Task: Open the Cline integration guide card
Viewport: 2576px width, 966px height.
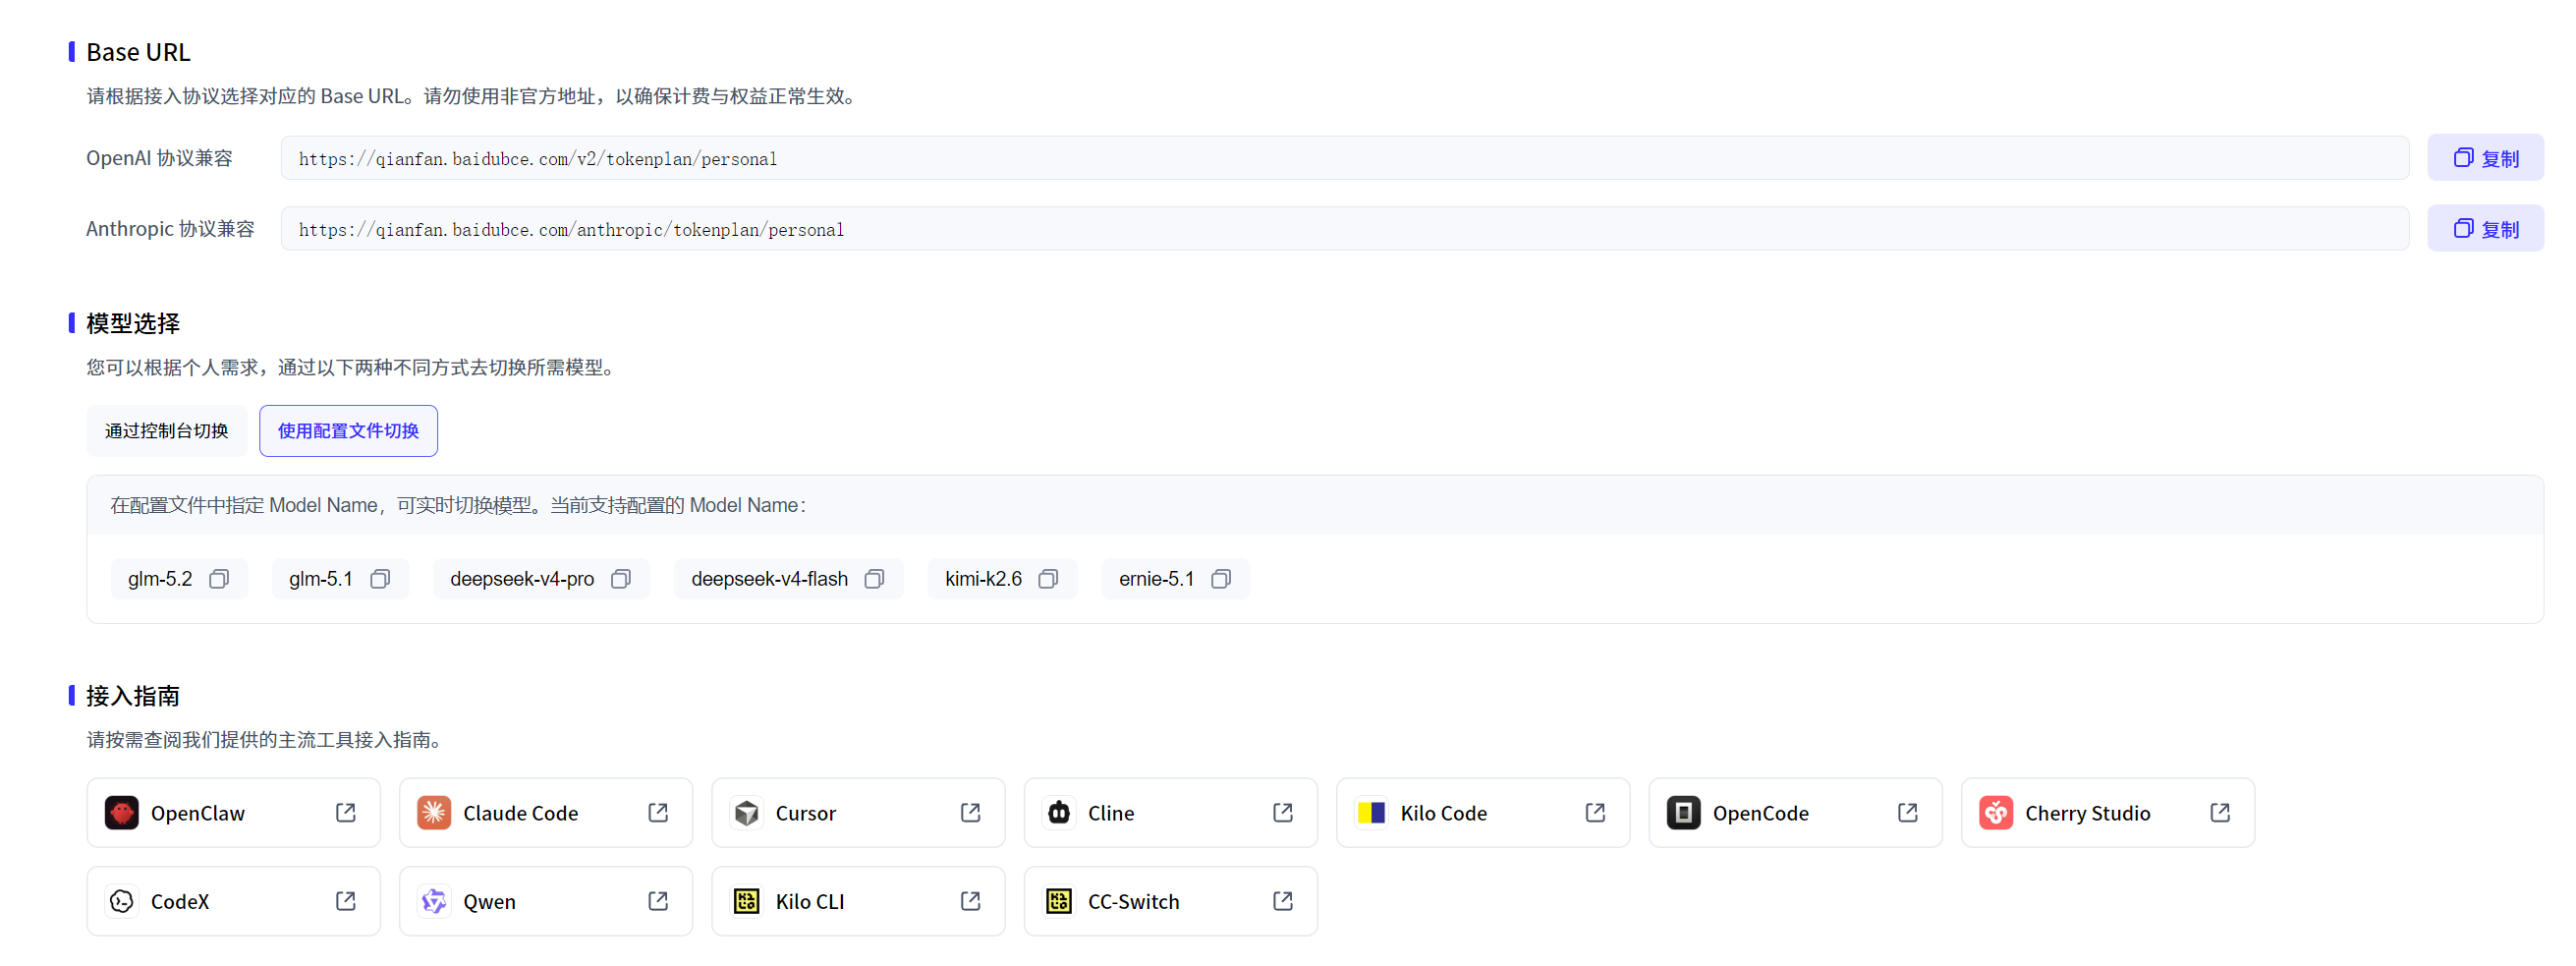Action: (1171, 813)
